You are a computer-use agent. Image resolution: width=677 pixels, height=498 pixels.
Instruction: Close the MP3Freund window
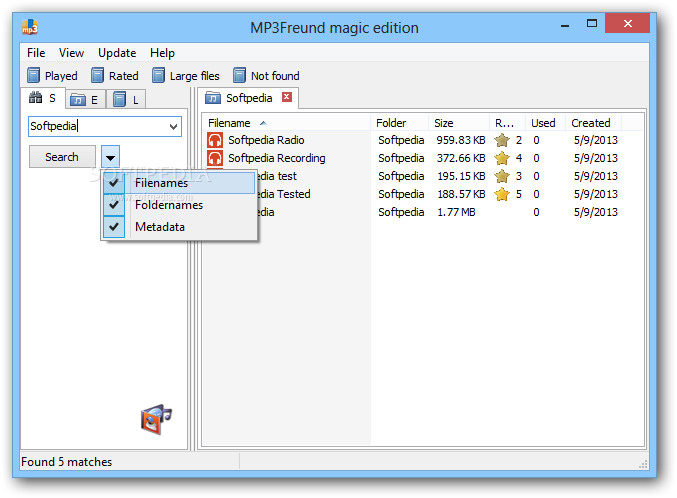point(627,23)
